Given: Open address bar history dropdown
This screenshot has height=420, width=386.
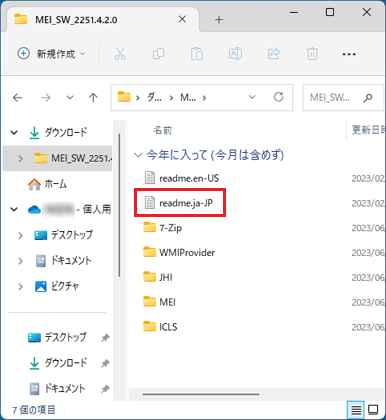Looking at the screenshot, I should 252,97.
